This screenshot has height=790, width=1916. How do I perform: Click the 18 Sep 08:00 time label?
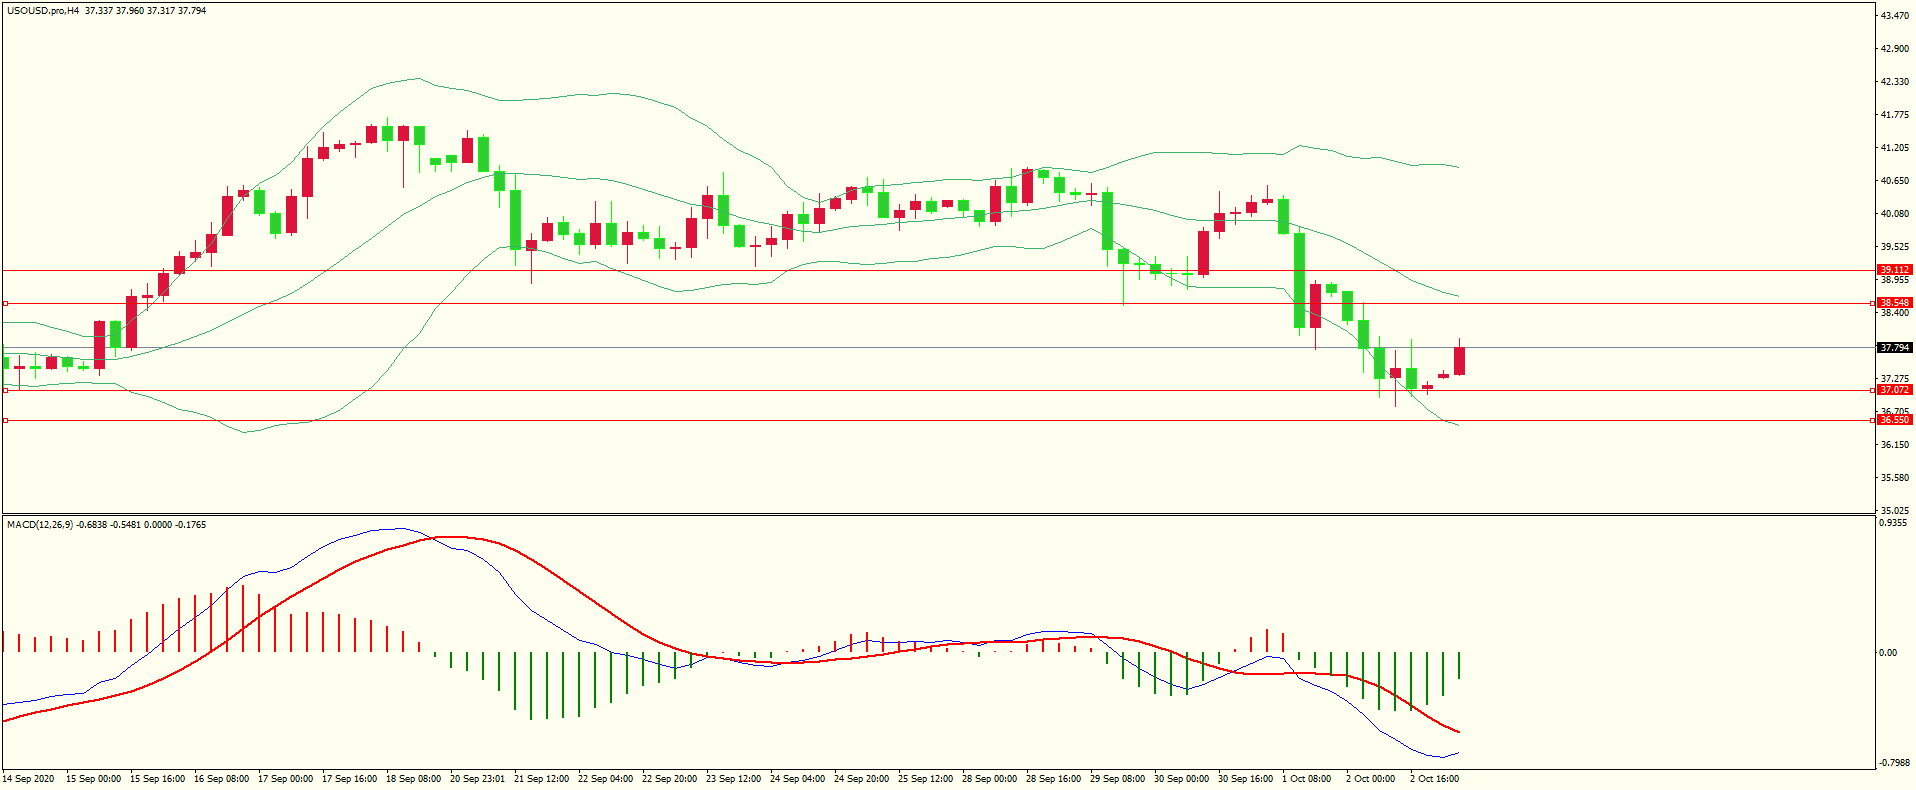tap(413, 779)
